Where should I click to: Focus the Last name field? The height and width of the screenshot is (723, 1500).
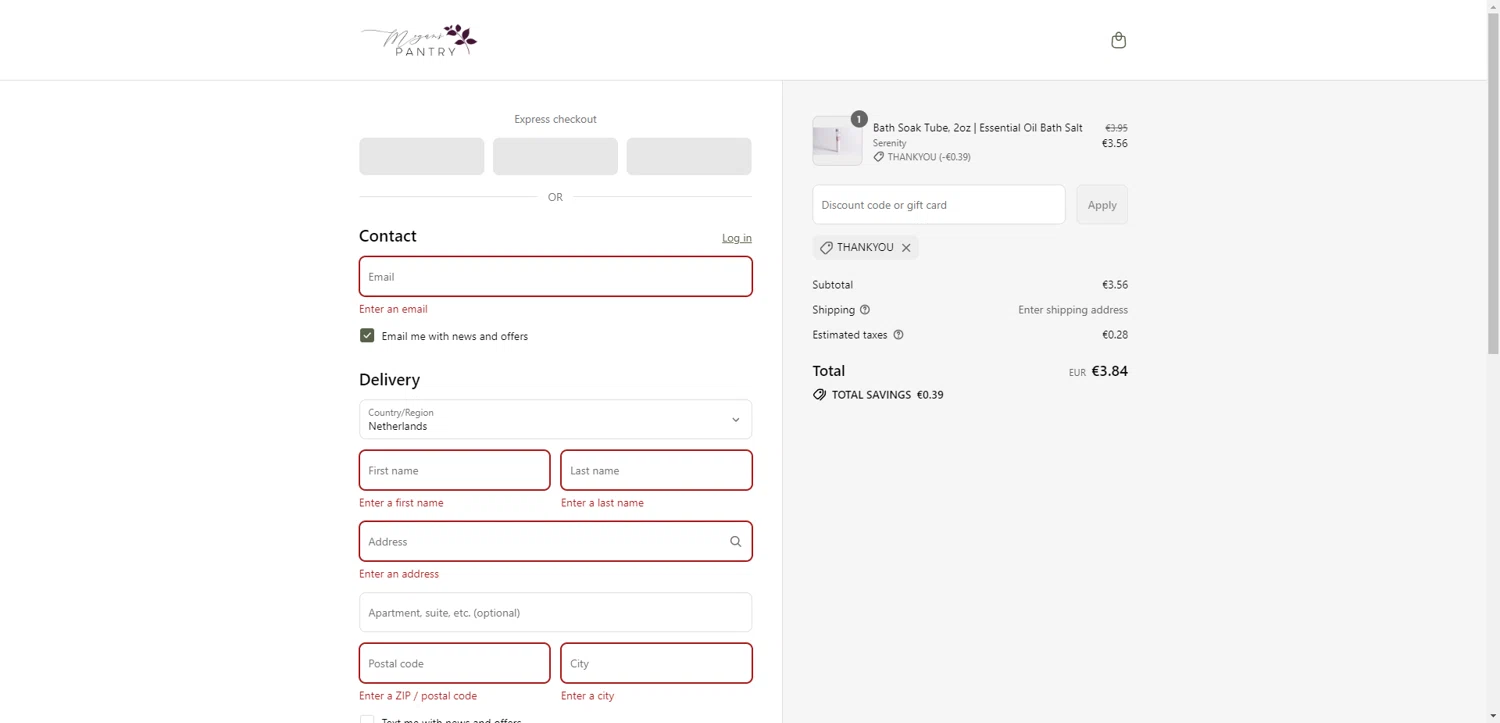click(656, 470)
